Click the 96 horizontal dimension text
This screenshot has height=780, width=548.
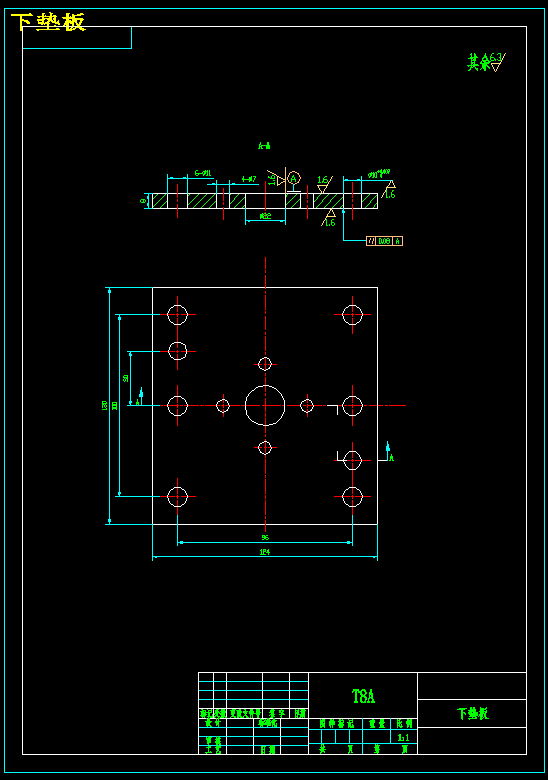(265, 537)
